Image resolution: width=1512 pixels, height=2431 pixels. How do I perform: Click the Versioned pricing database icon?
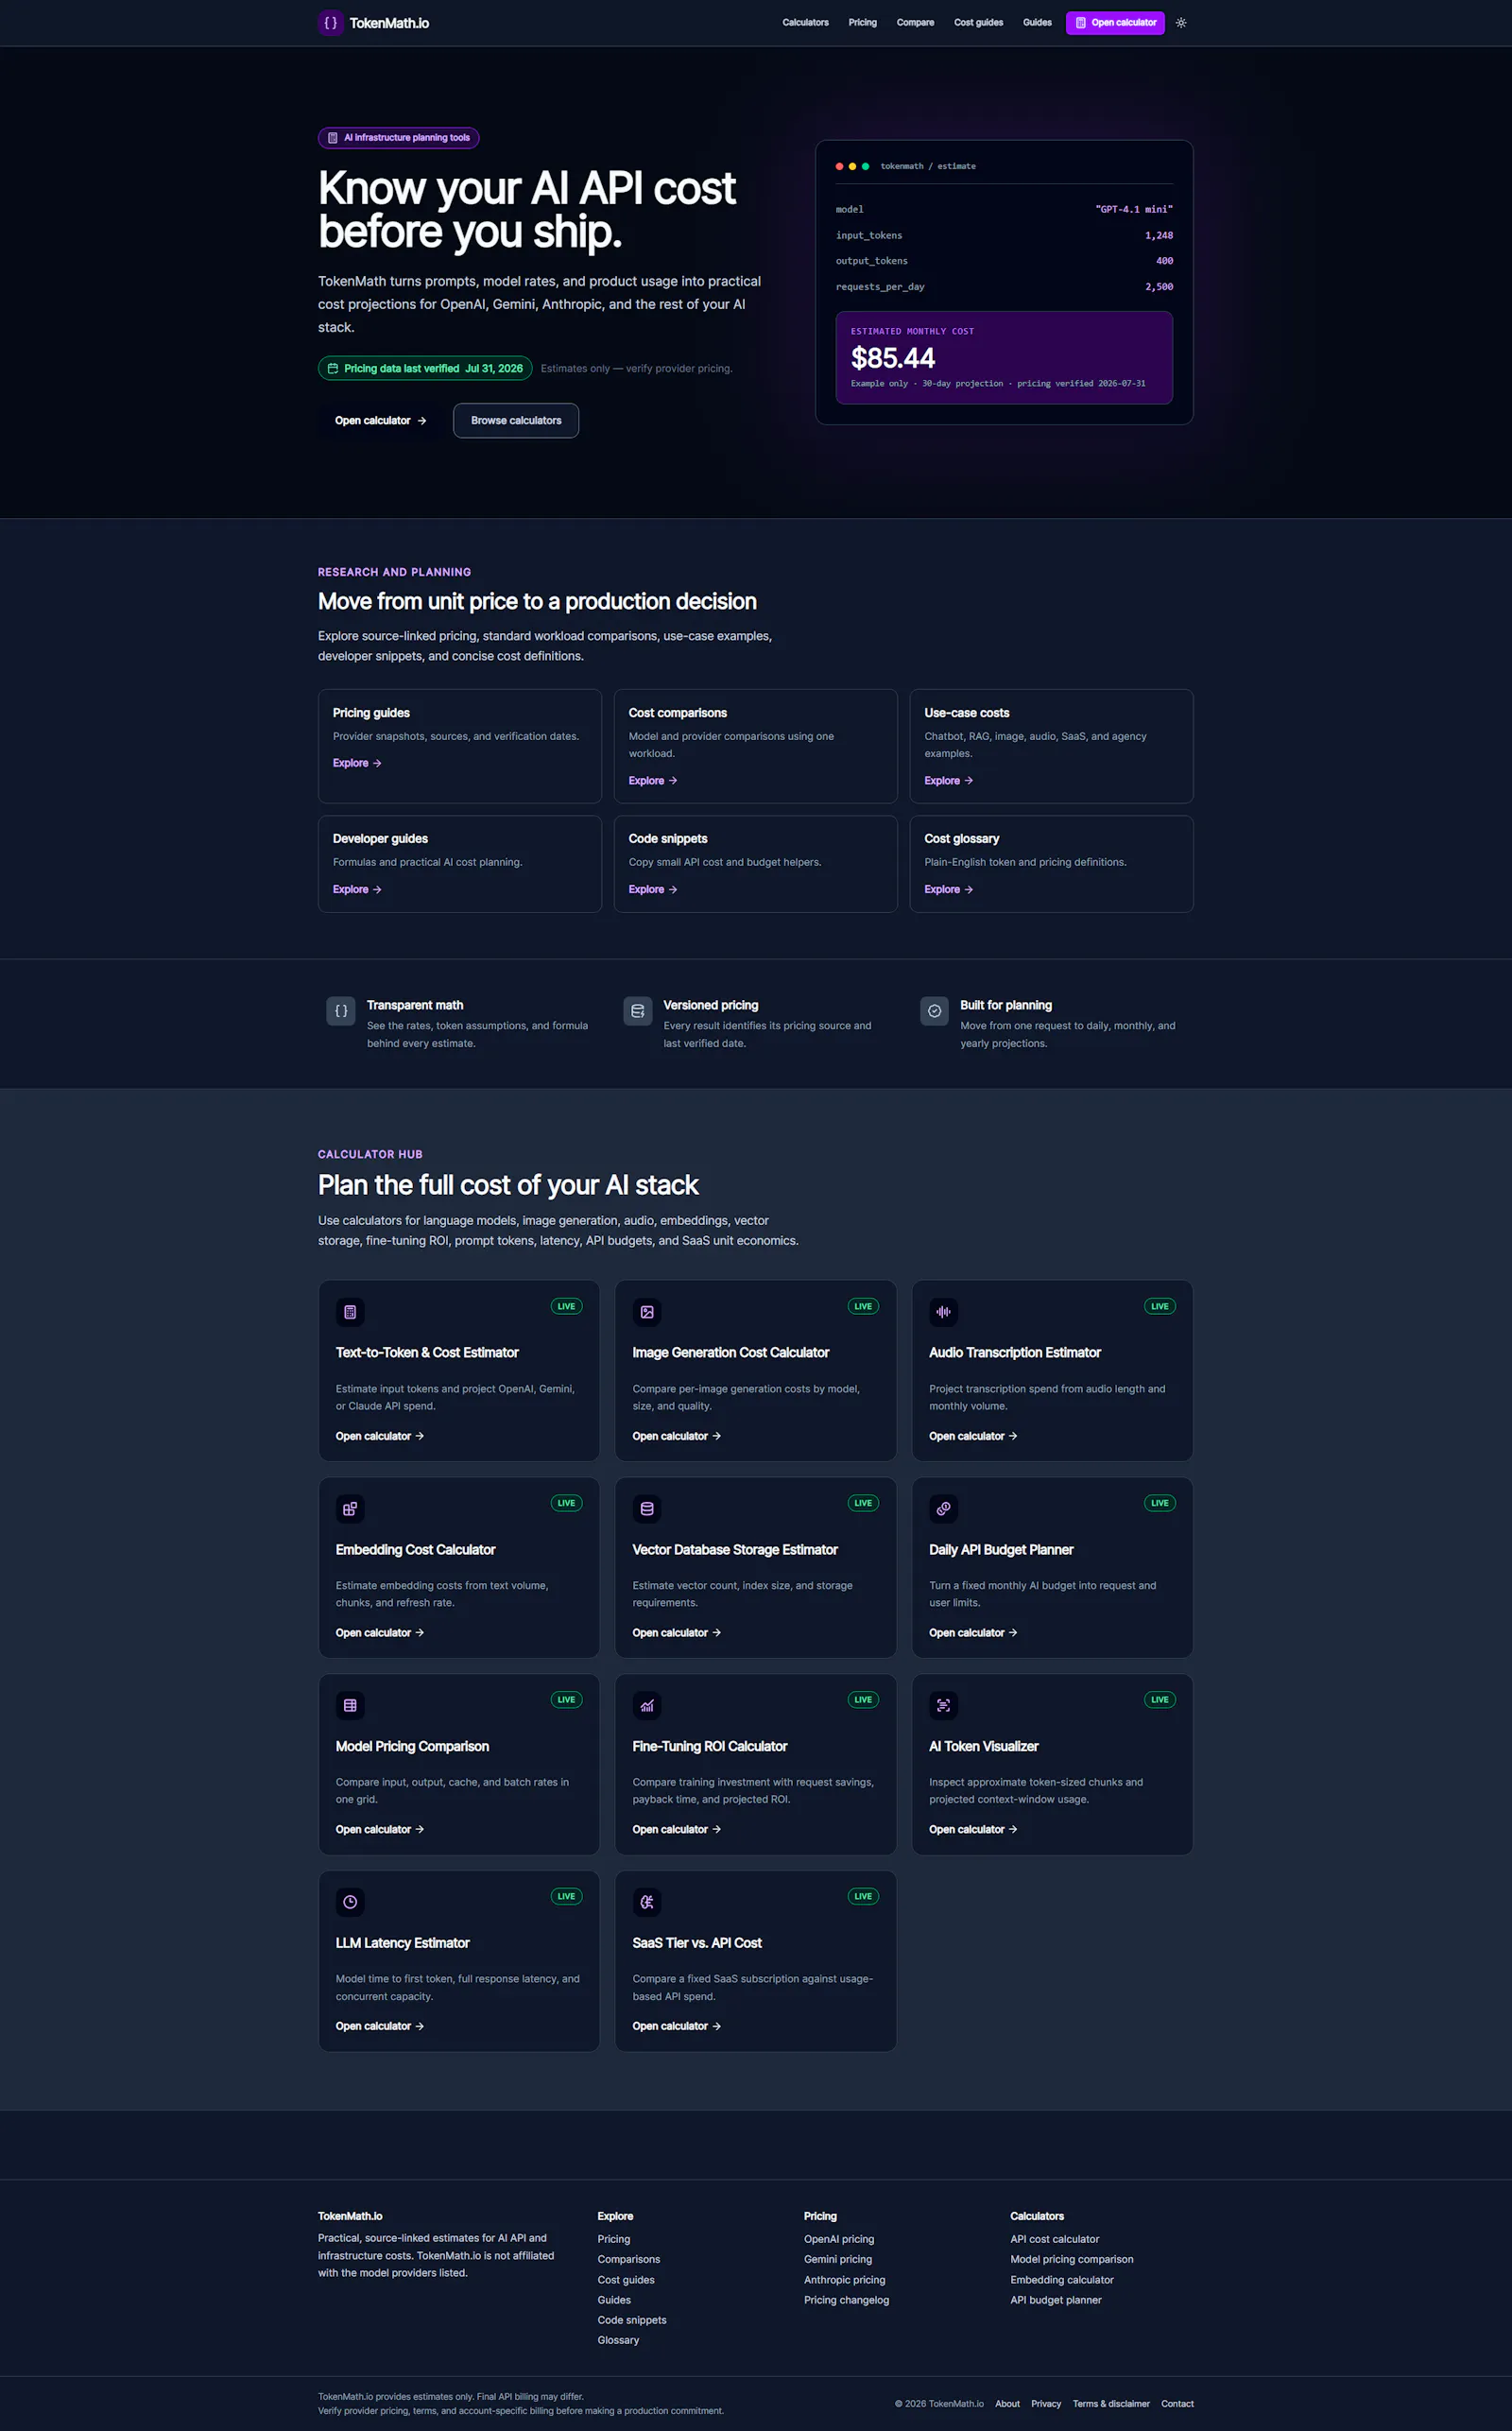(x=638, y=1011)
